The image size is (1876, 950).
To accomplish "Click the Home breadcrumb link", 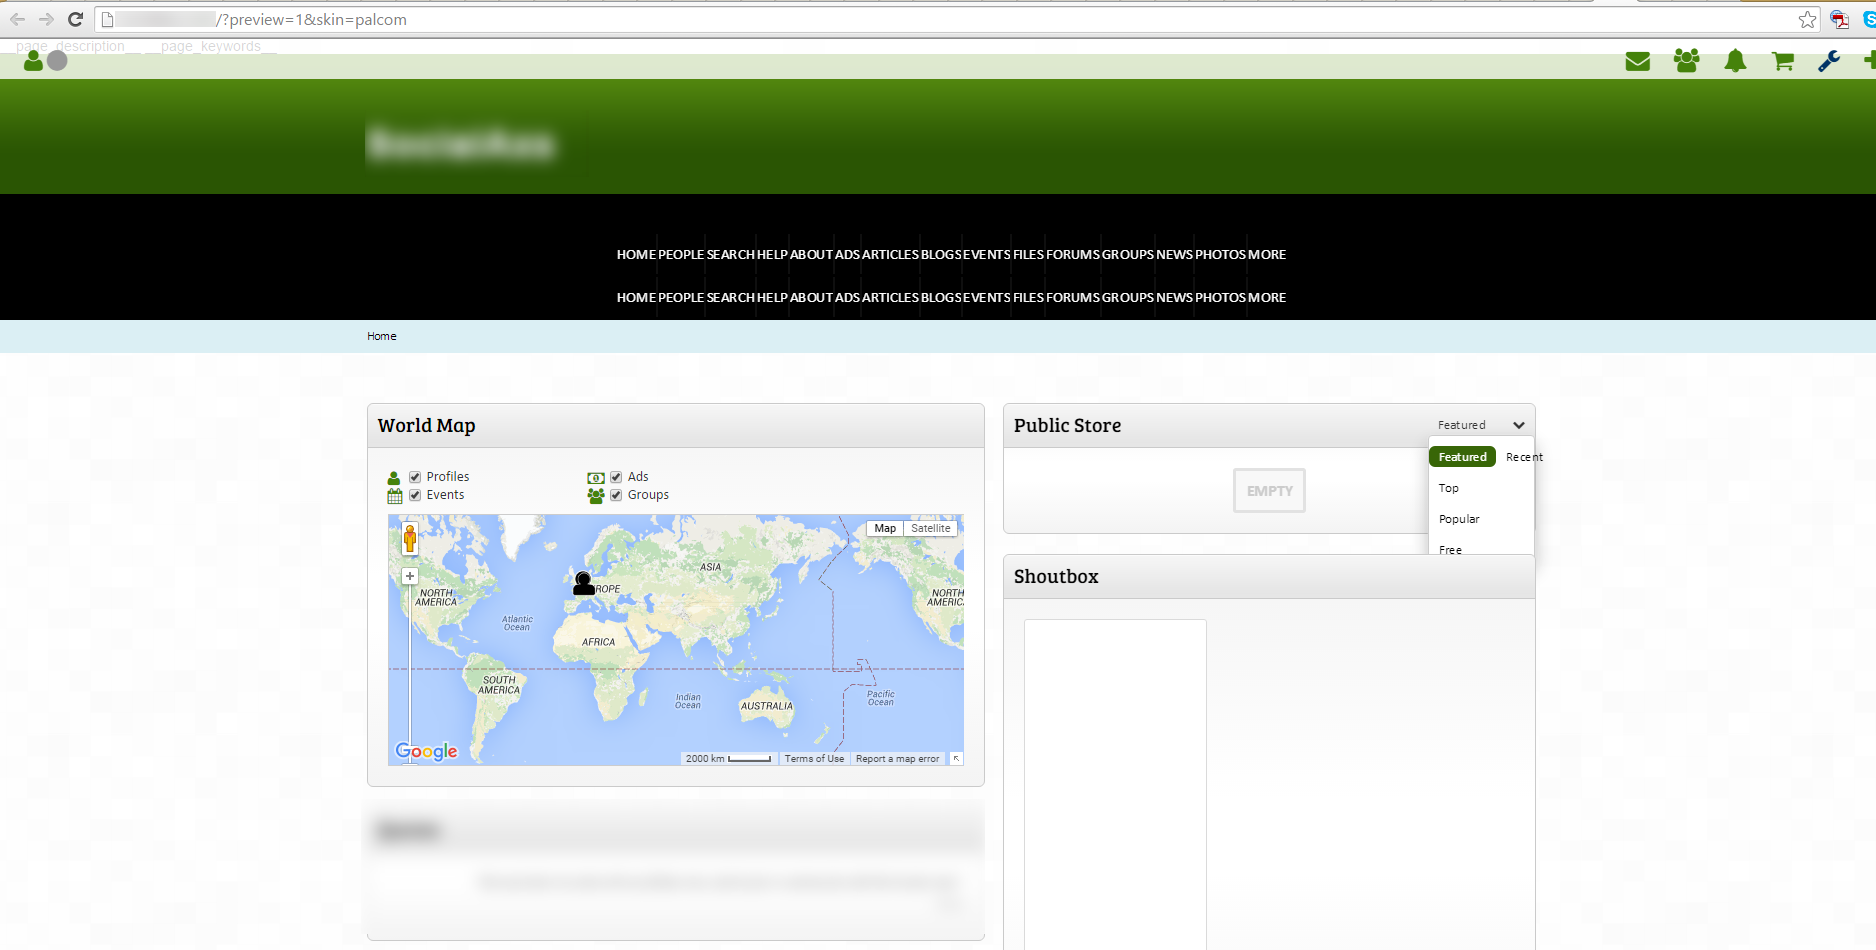I will coord(381,336).
